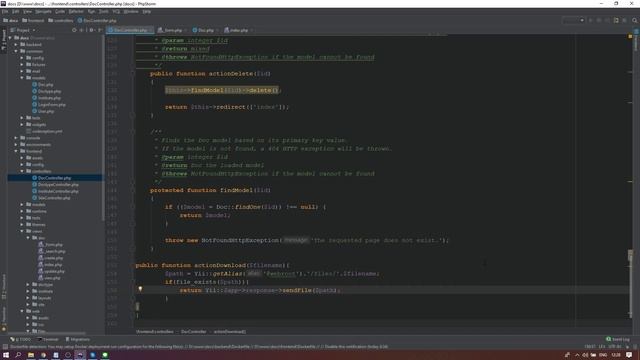Open the TODO tool window

point(20,339)
